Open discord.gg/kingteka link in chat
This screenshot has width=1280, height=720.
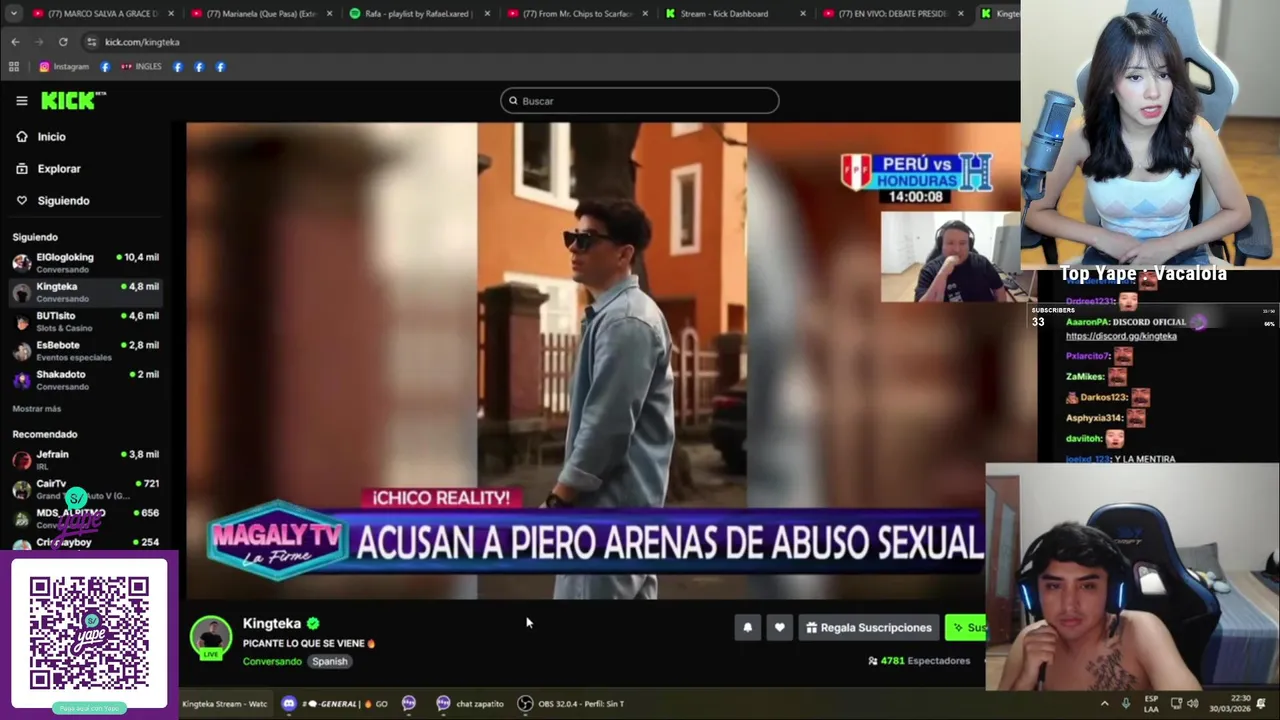coord(1121,336)
